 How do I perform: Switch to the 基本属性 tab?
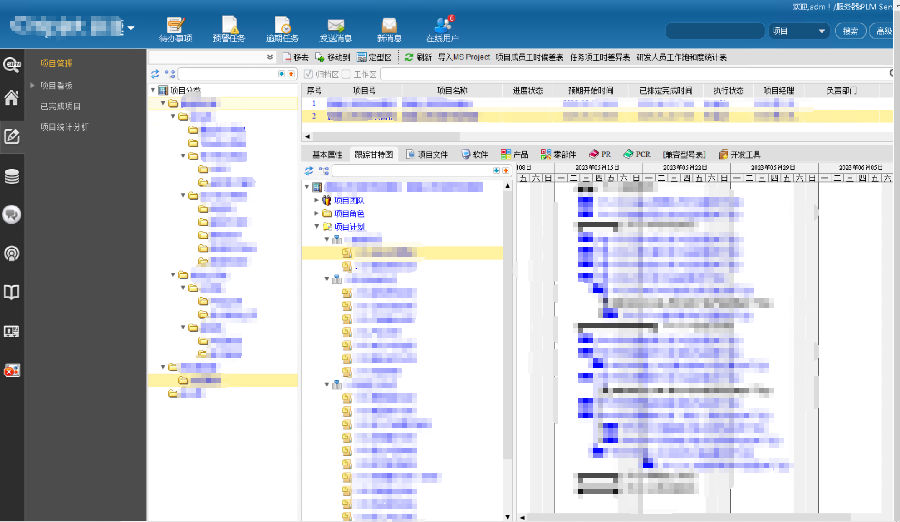[x=327, y=155]
